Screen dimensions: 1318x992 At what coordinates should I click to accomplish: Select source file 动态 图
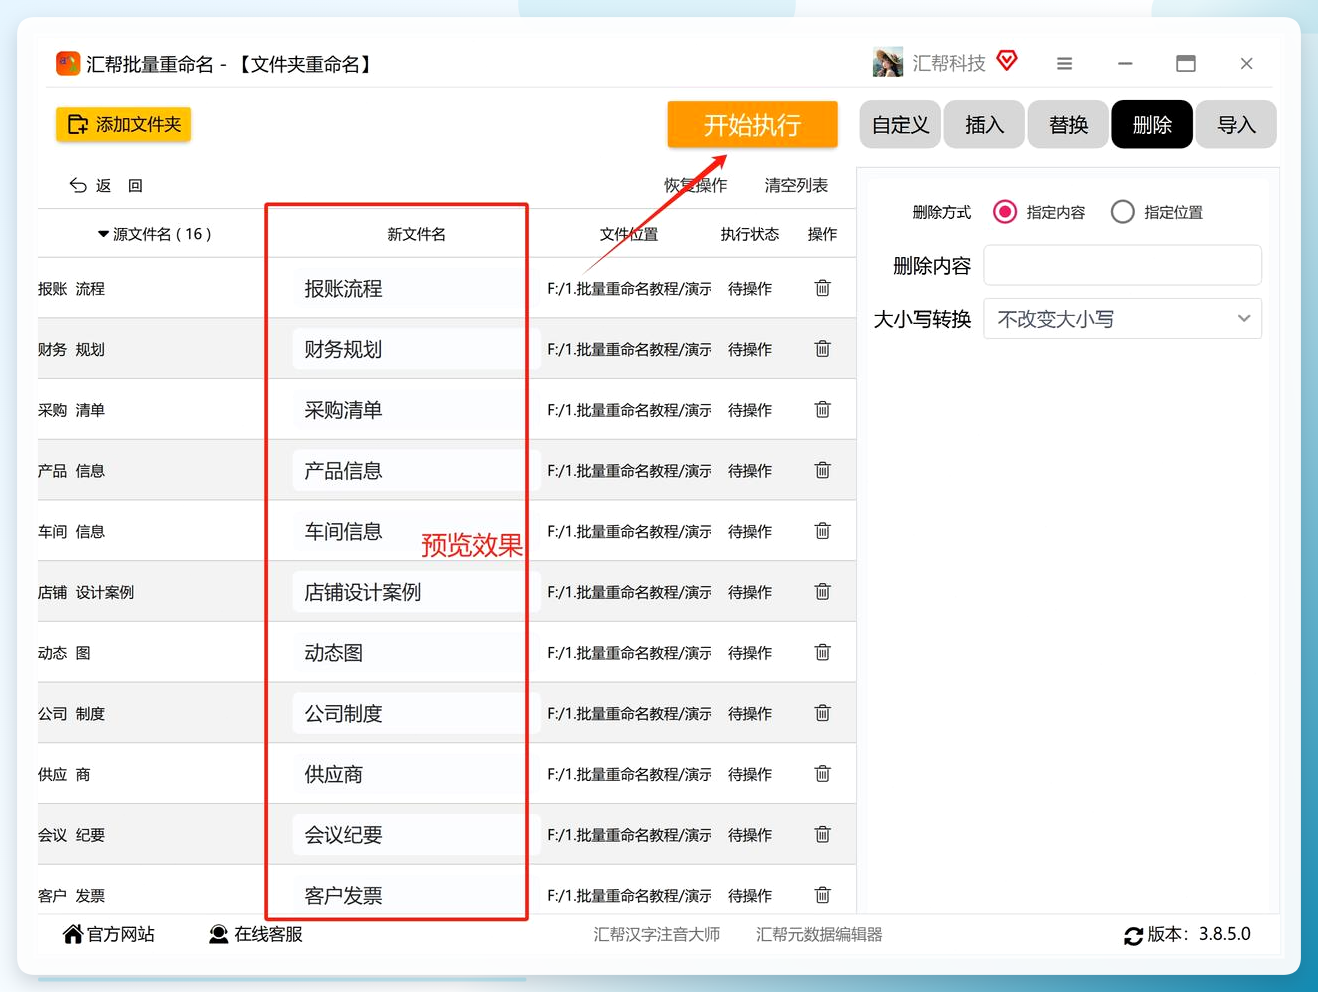pyautogui.click(x=64, y=653)
